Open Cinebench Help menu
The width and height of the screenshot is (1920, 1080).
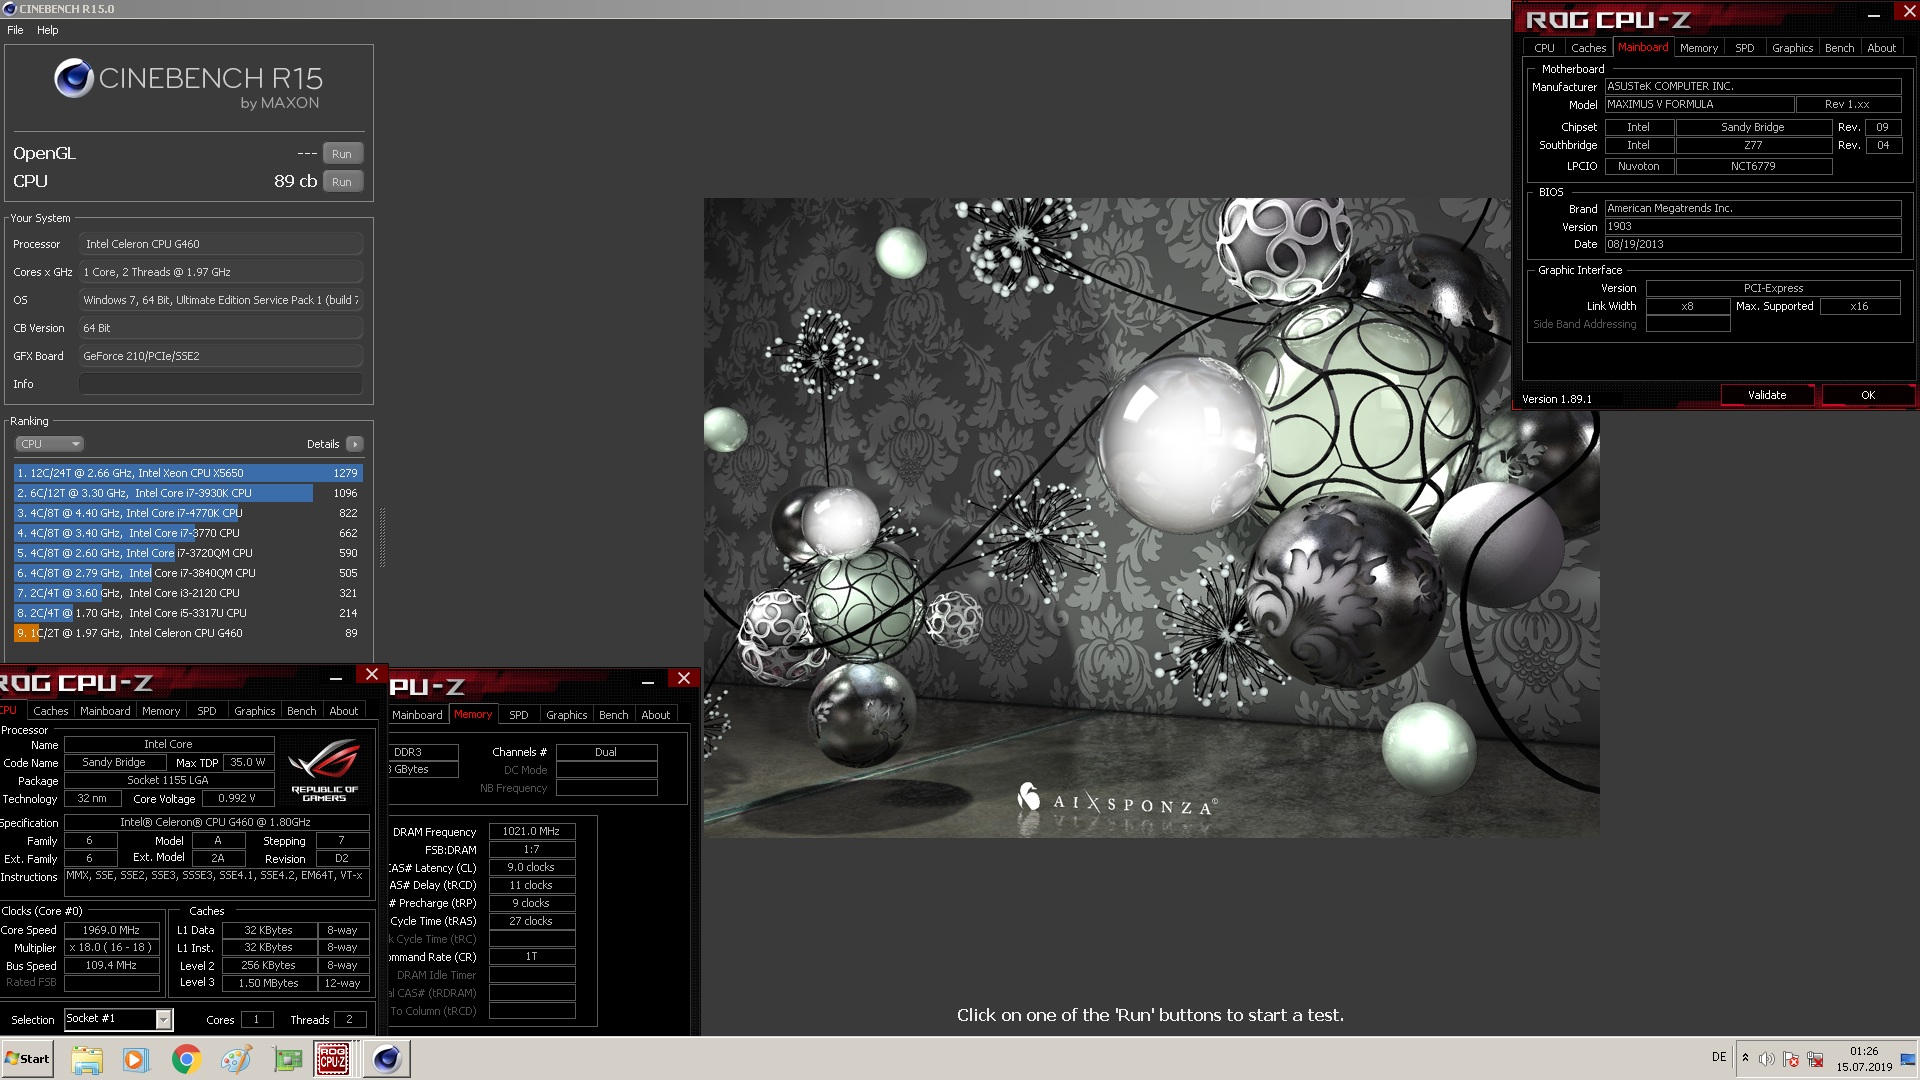point(48,30)
